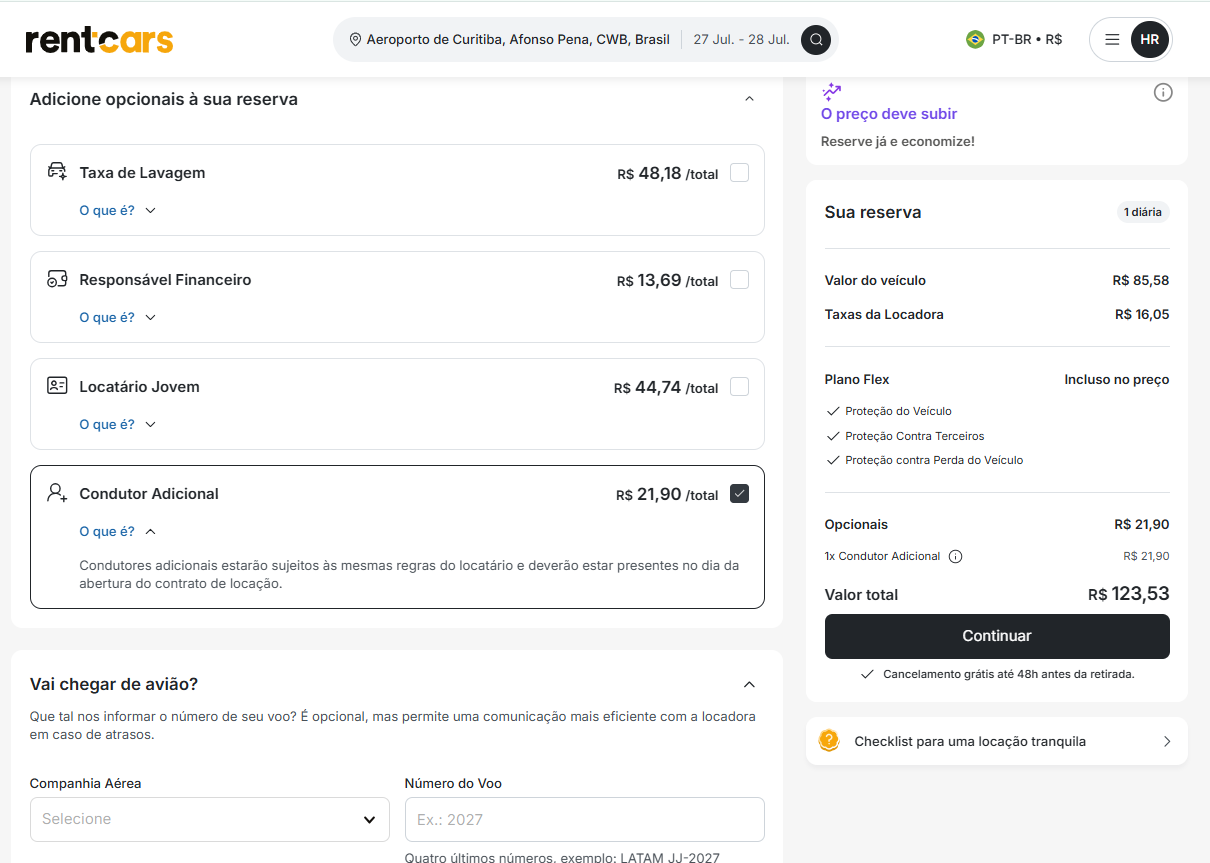This screenshot has width=1210, height=863.
Task: Open the Companhia Aérea dropdown
Action: pyautogui.click(x=210, y=819)
